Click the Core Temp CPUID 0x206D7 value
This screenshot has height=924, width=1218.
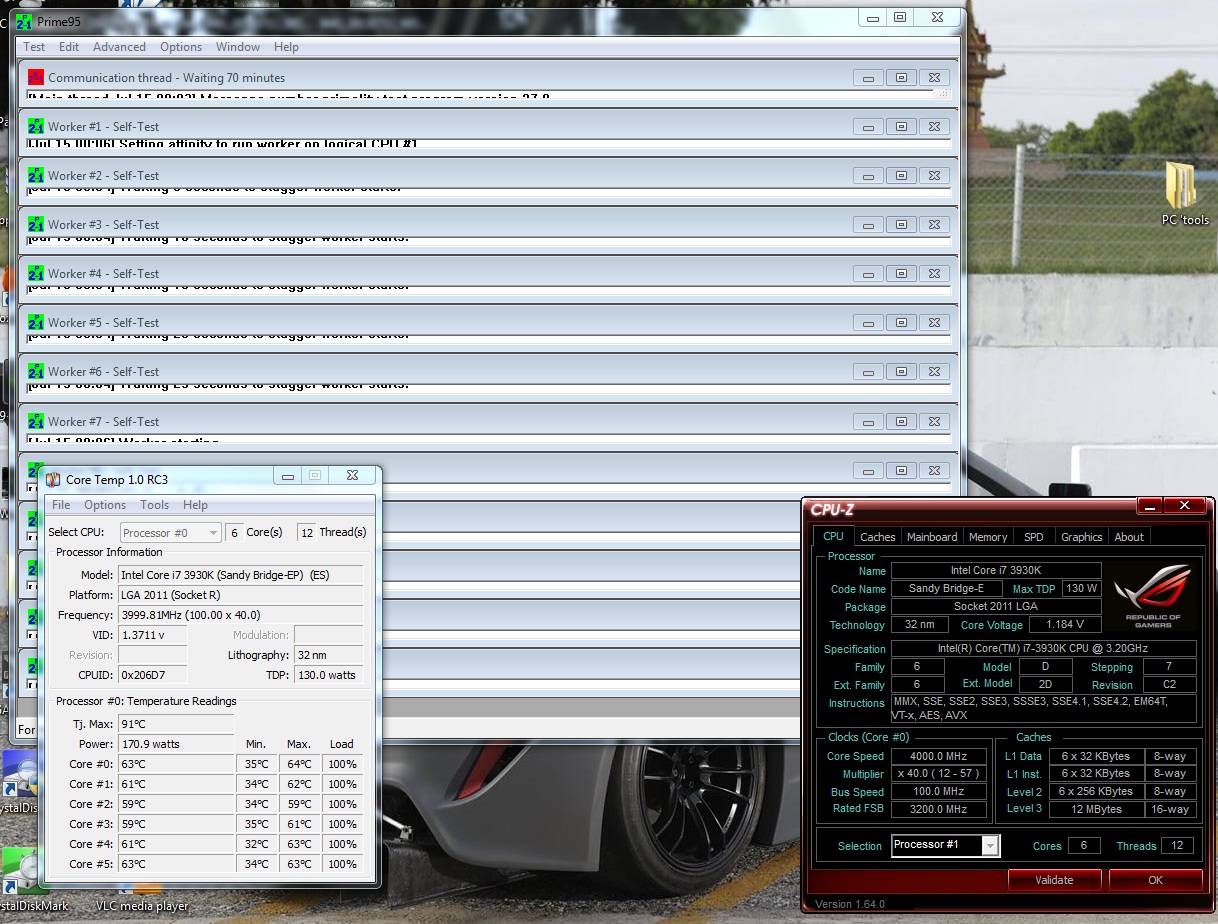tap(152, 675)
